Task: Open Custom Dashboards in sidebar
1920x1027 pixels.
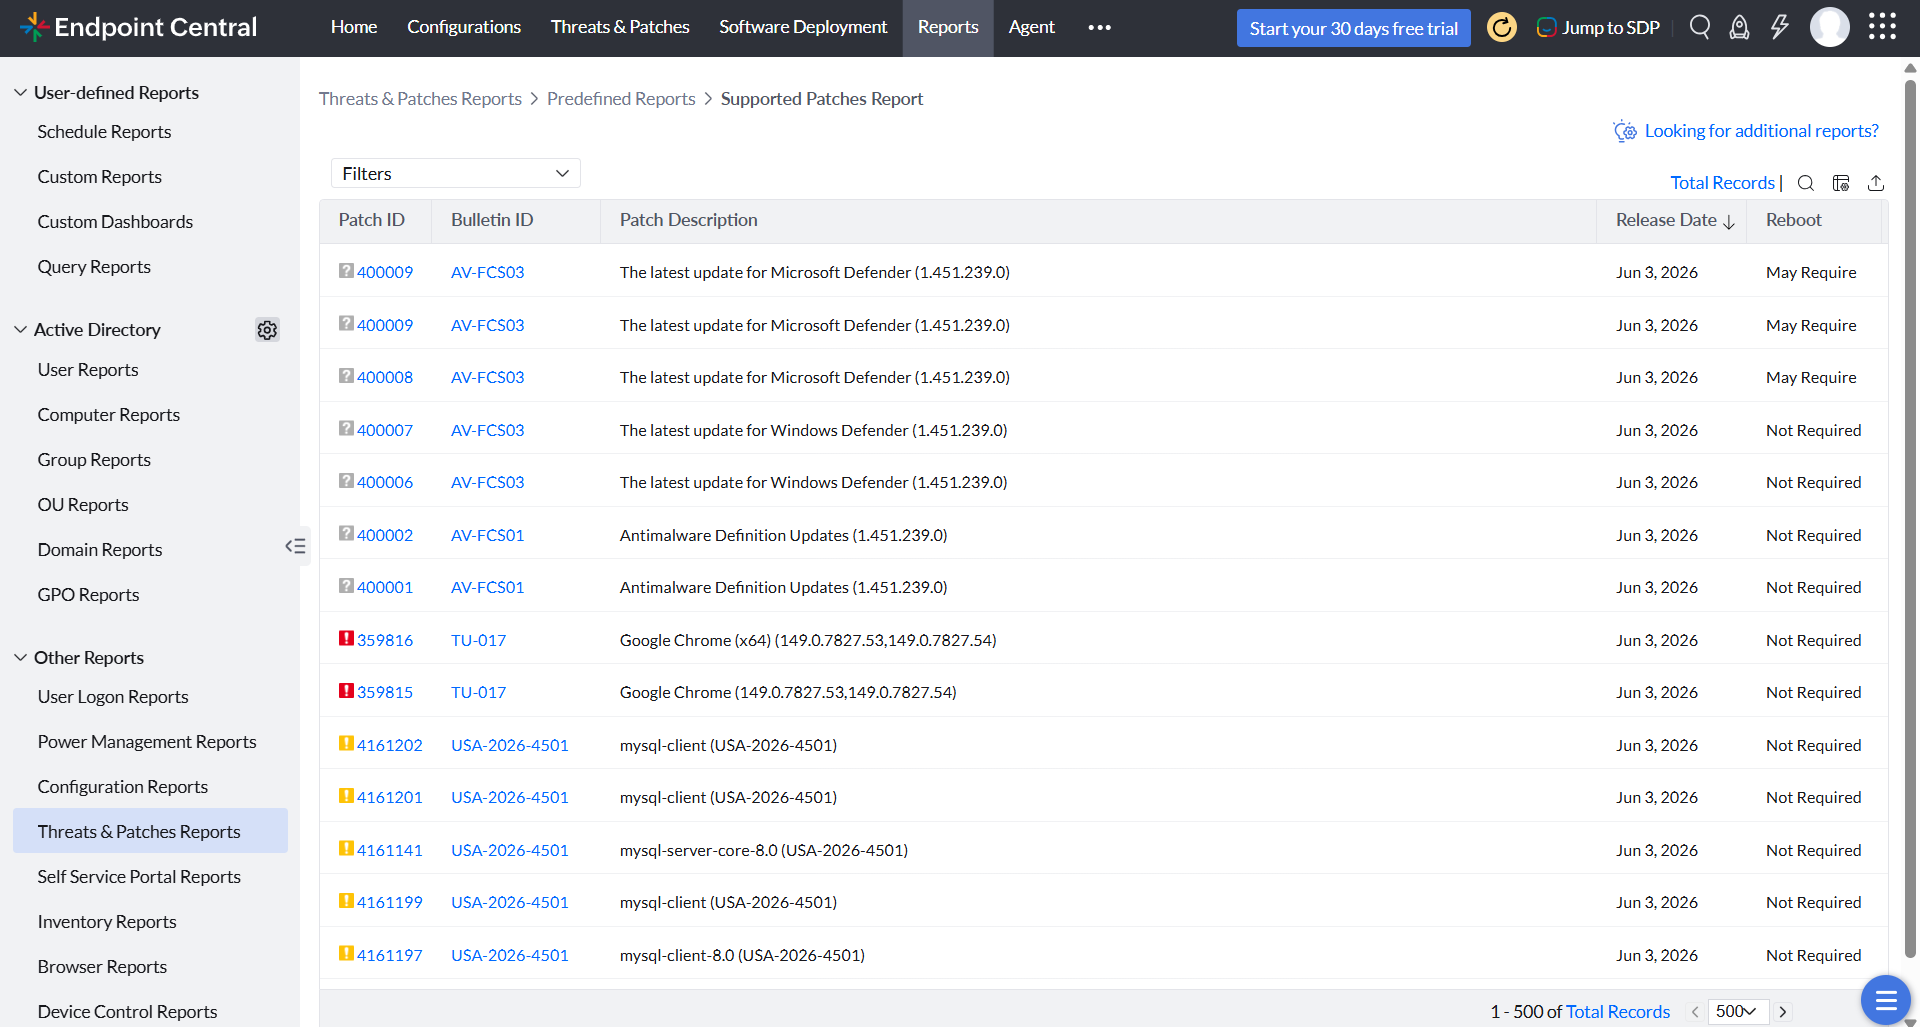Action: pos(115,222)
